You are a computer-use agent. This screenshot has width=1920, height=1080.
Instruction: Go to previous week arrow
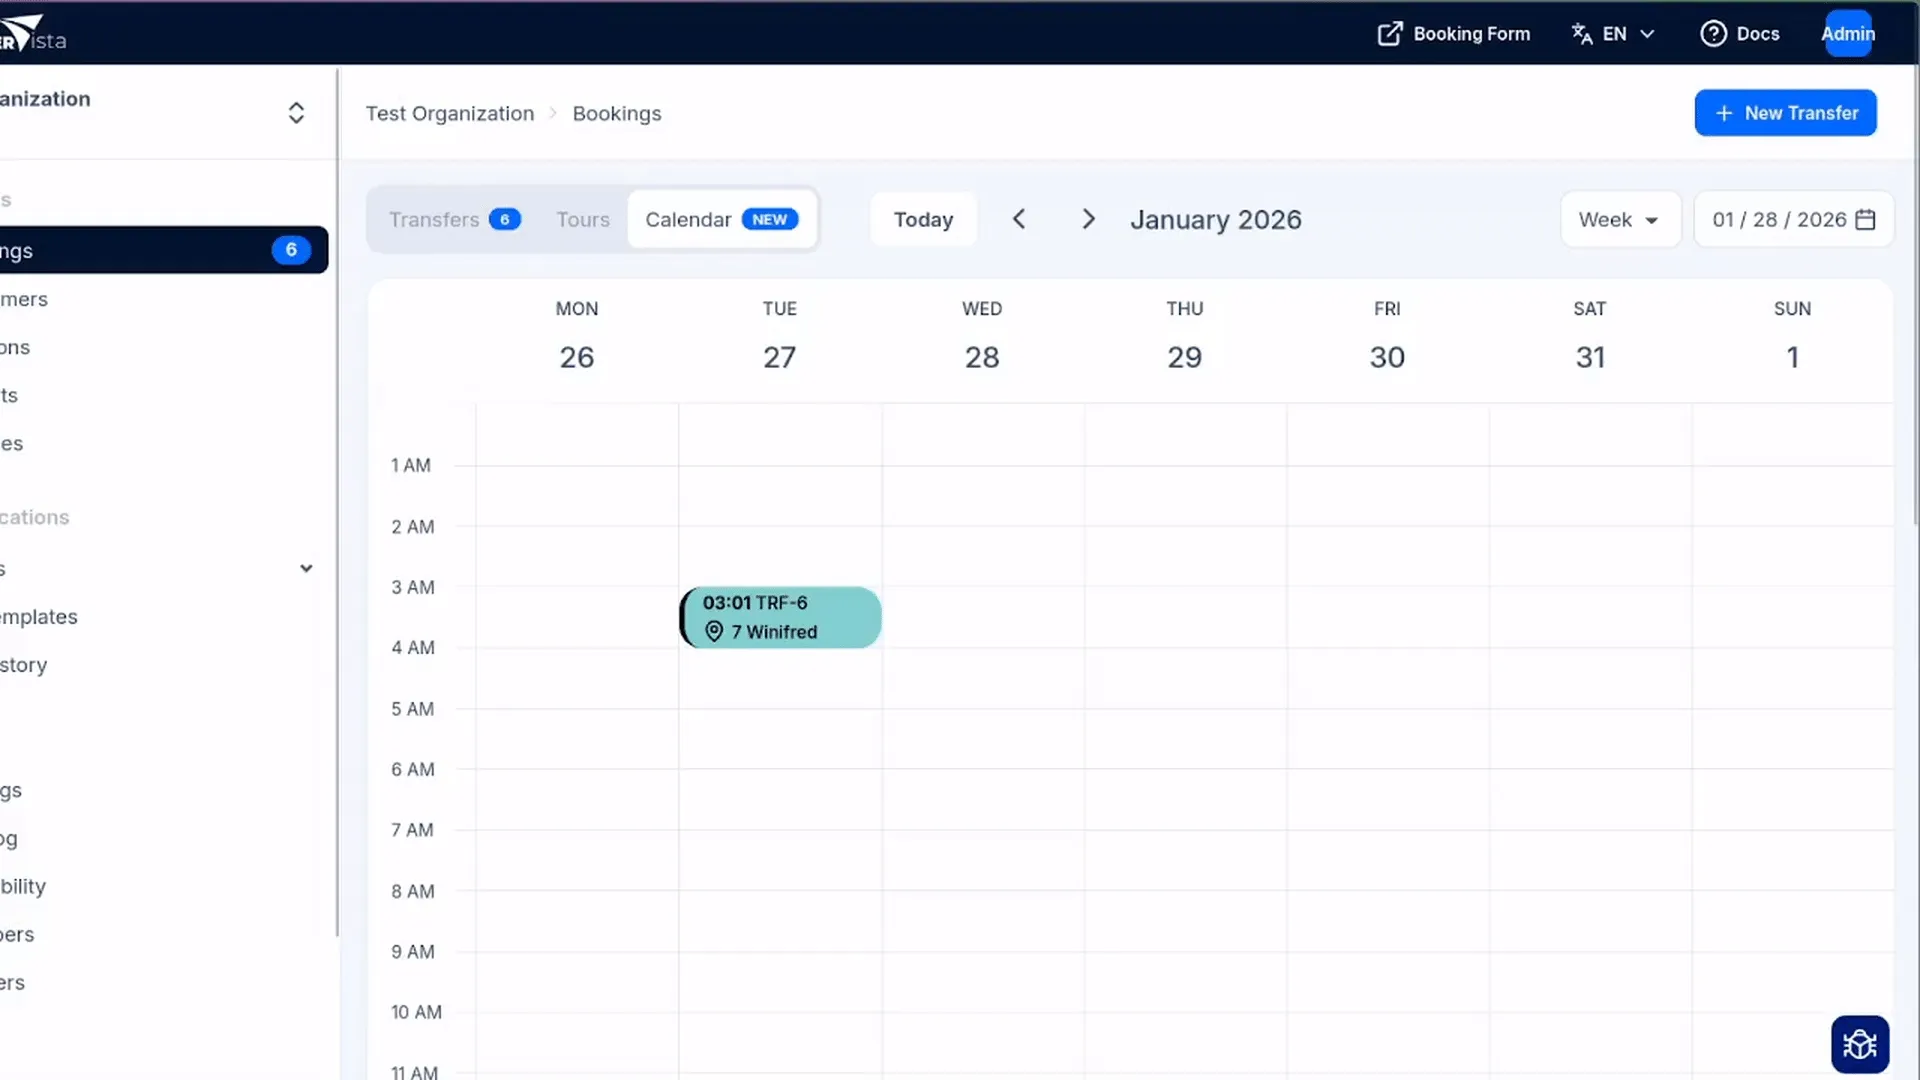1019,220
